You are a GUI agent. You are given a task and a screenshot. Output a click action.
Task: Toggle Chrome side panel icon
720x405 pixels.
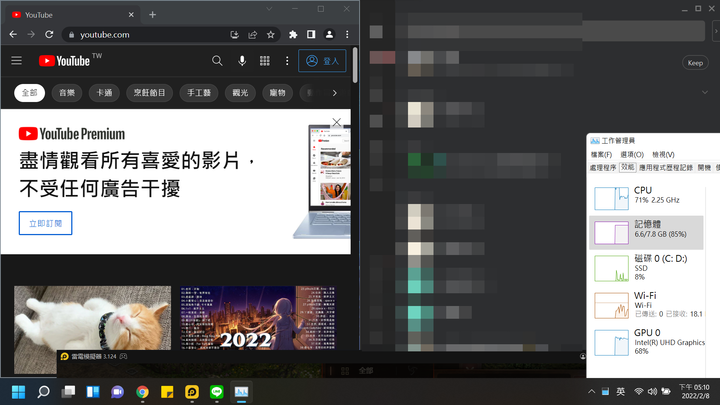pos(311,34)
